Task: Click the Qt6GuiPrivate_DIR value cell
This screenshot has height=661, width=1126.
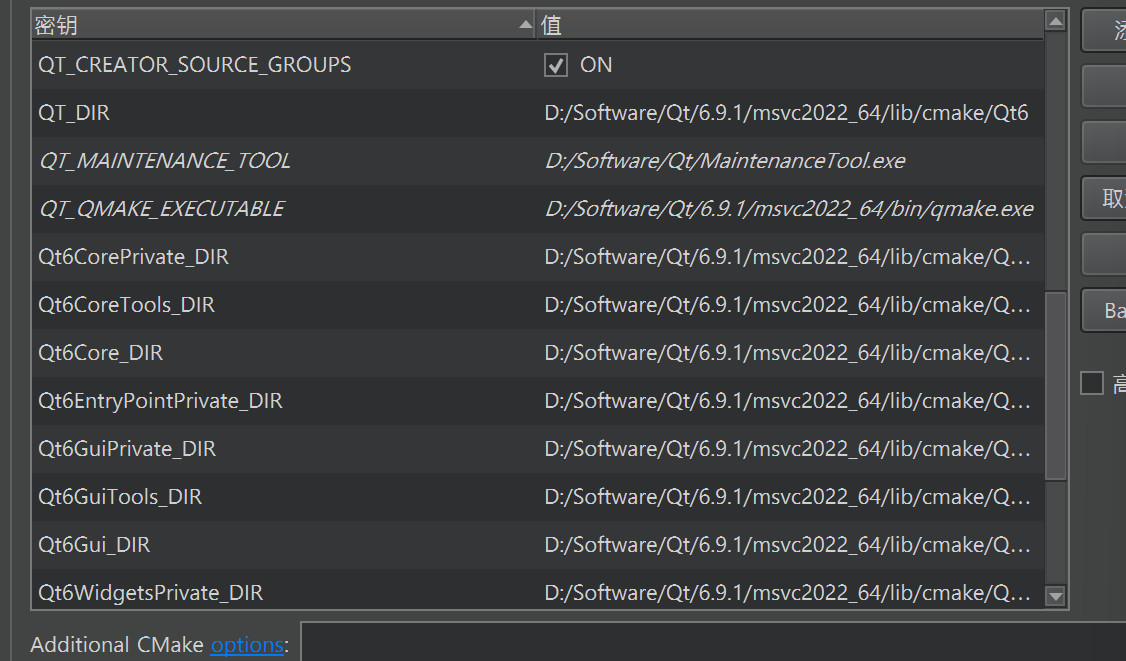Action: point(788,449)
